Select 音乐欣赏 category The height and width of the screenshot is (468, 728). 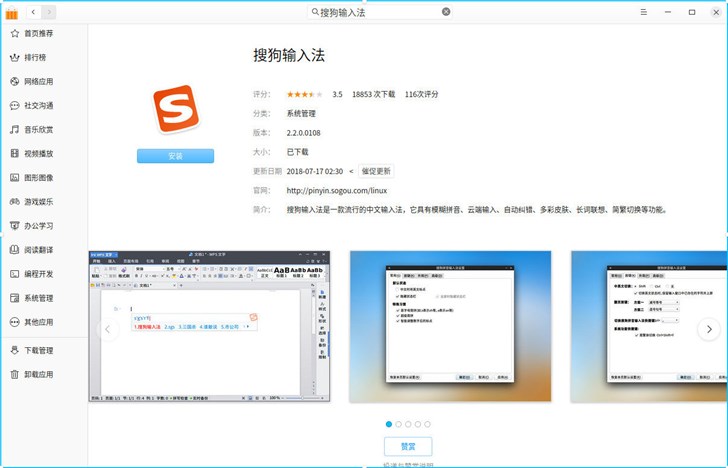pos(39,130)
